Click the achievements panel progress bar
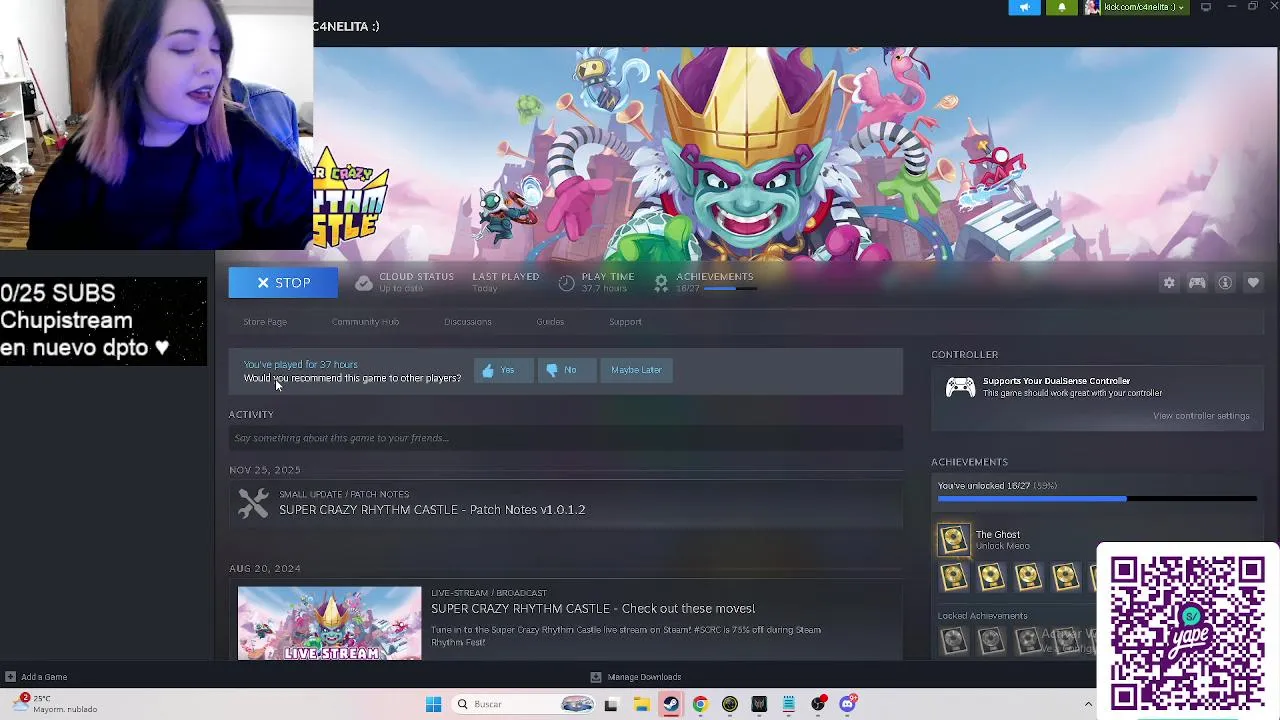1280x720 pixels. (x=1097, y=498)
